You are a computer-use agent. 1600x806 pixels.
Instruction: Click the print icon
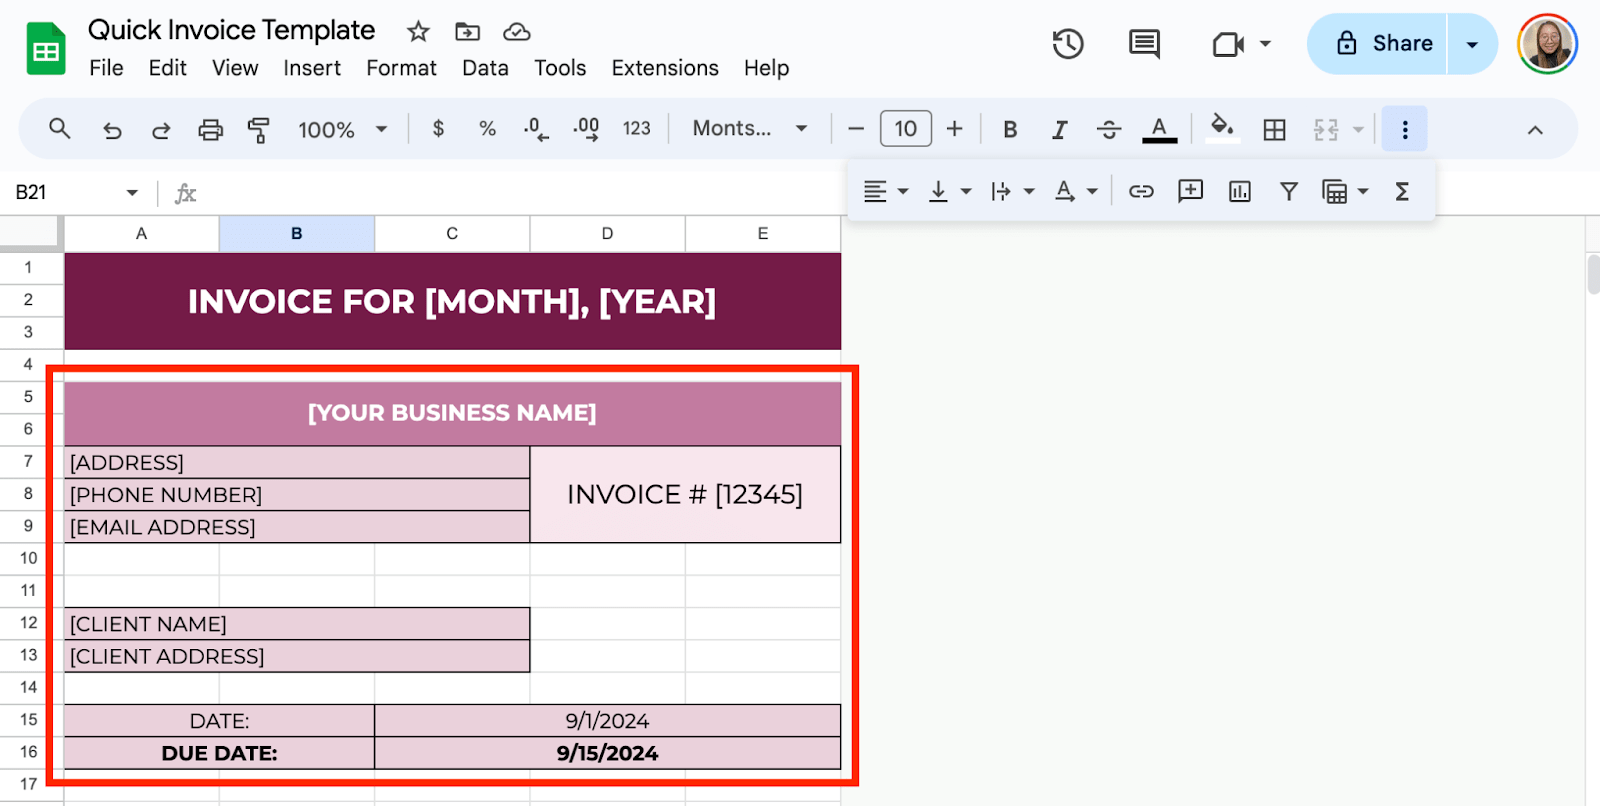coord(210,130)
